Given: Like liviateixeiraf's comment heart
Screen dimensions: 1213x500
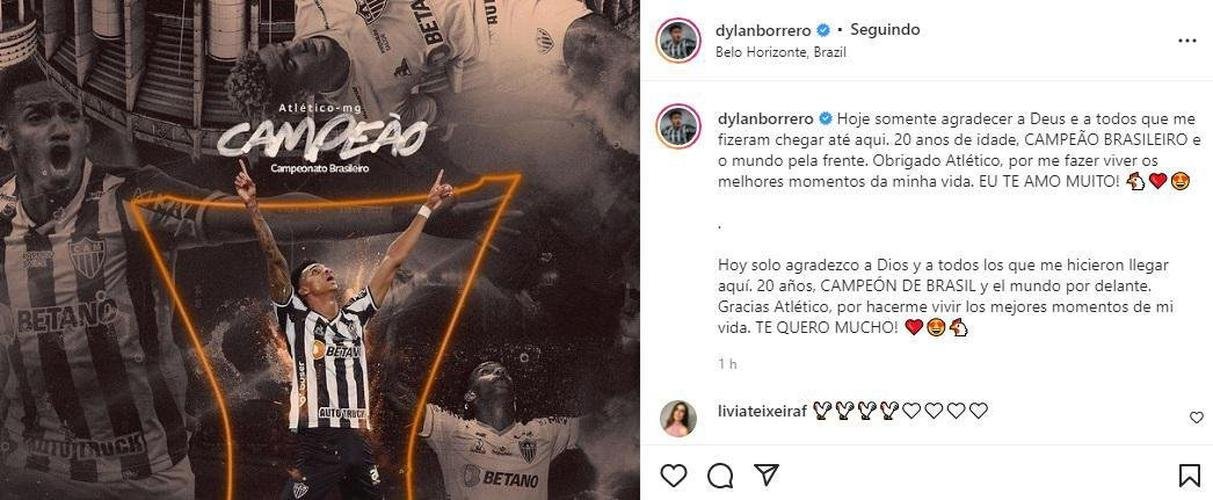Looking at the screenshot, I should coord(1197,418).
